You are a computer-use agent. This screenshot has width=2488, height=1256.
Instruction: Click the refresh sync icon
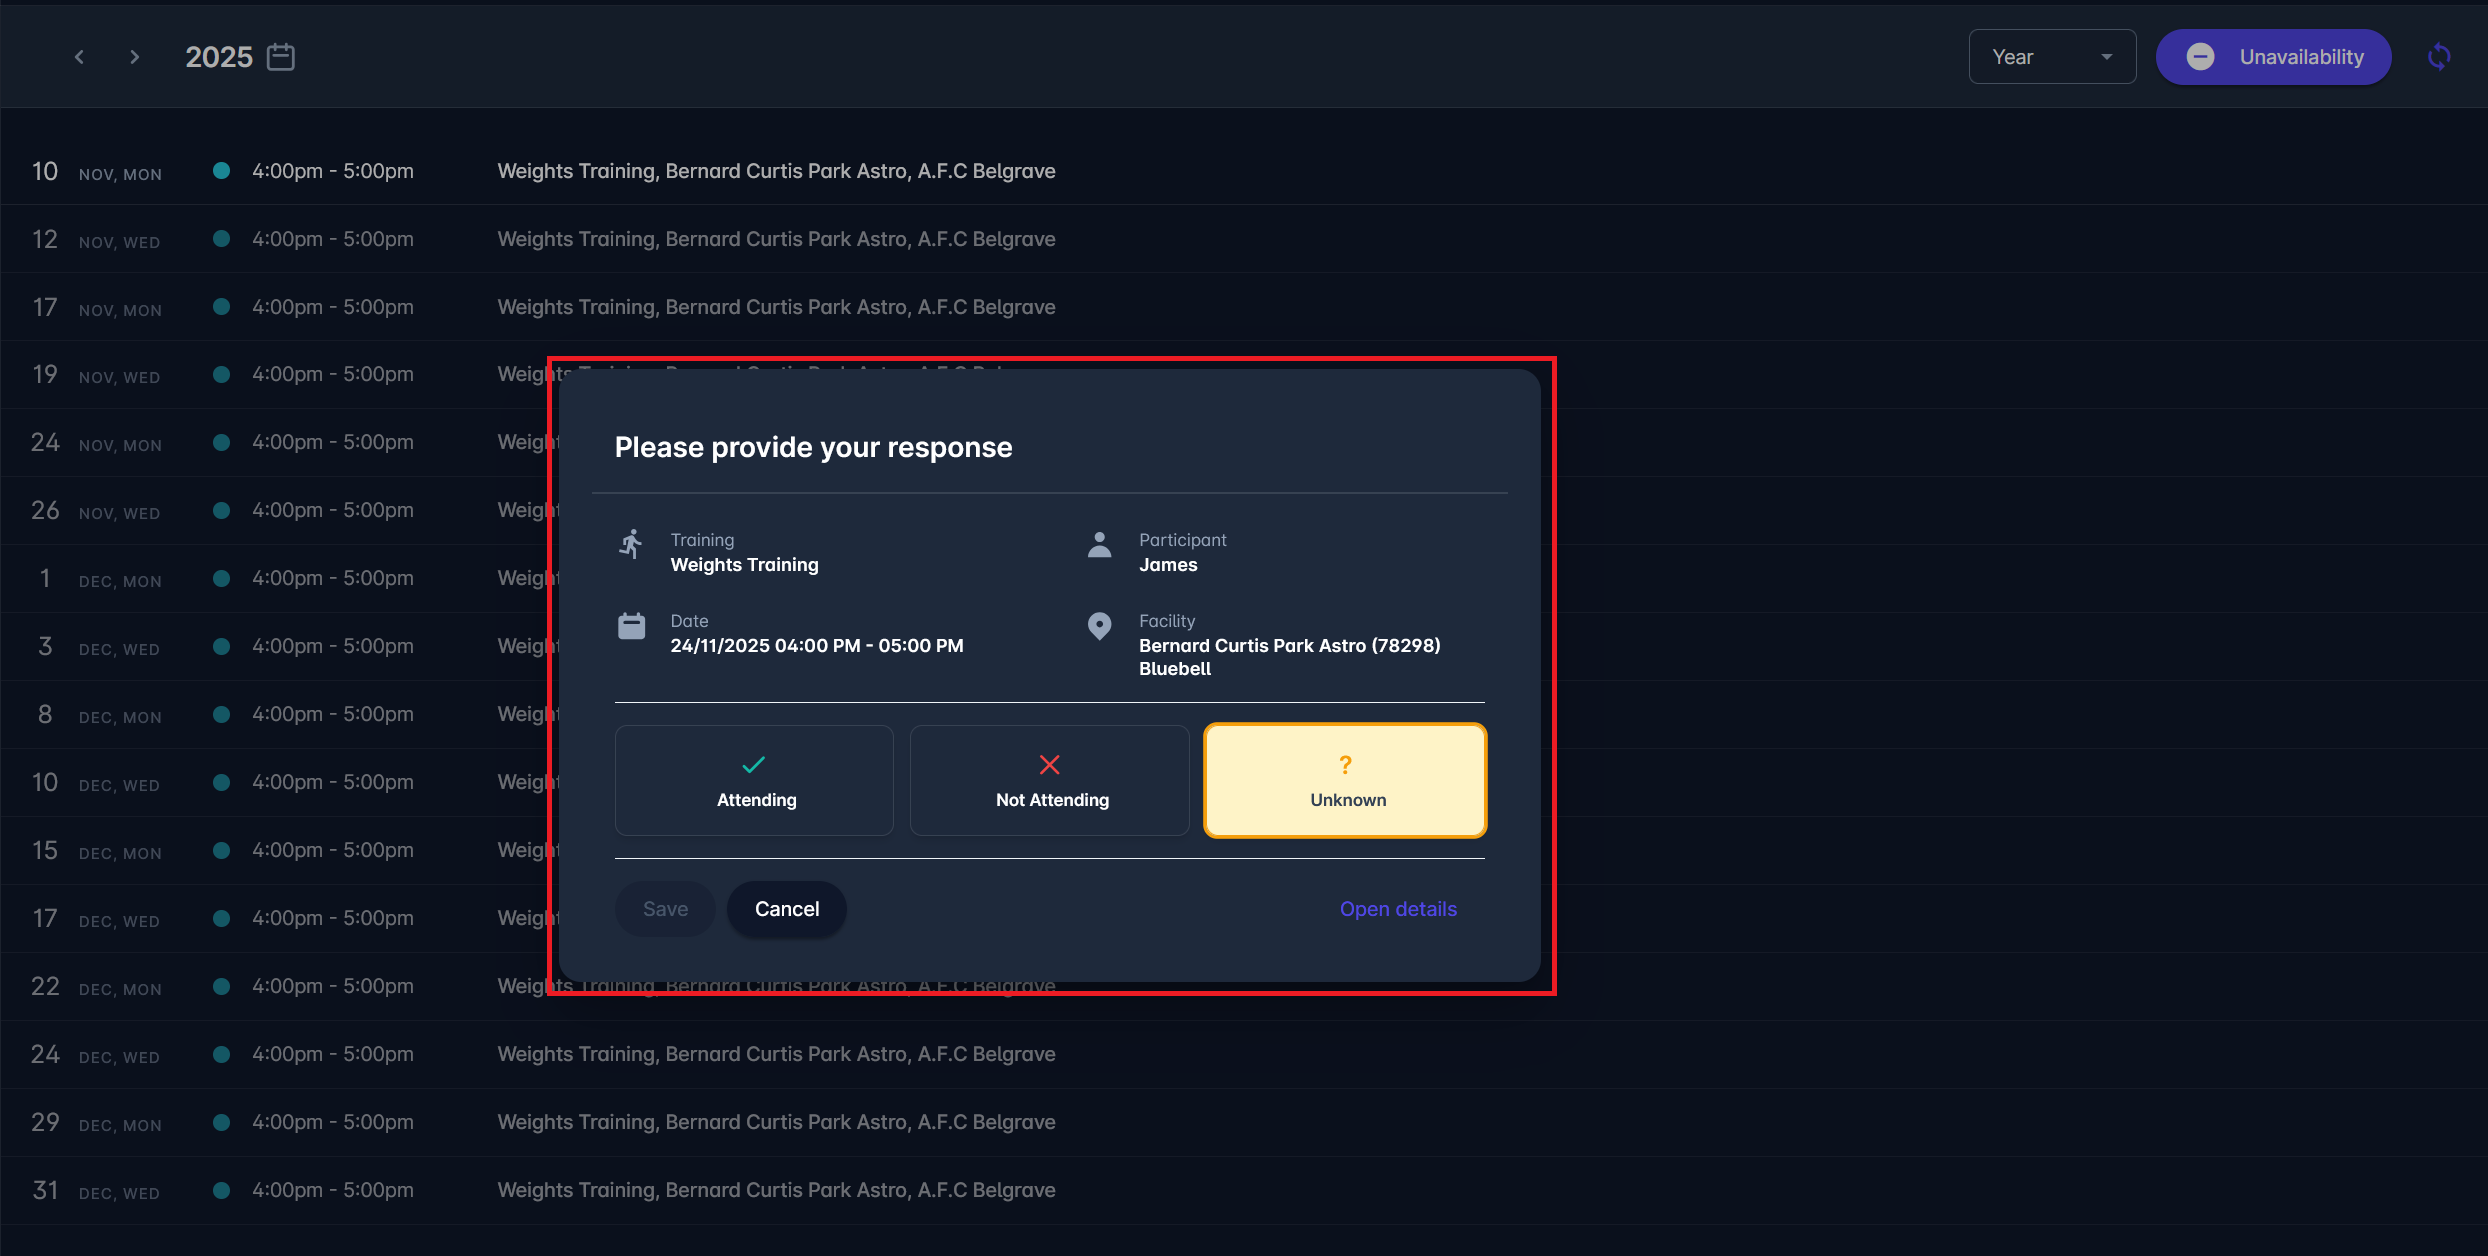click(x=2439, y=57)
